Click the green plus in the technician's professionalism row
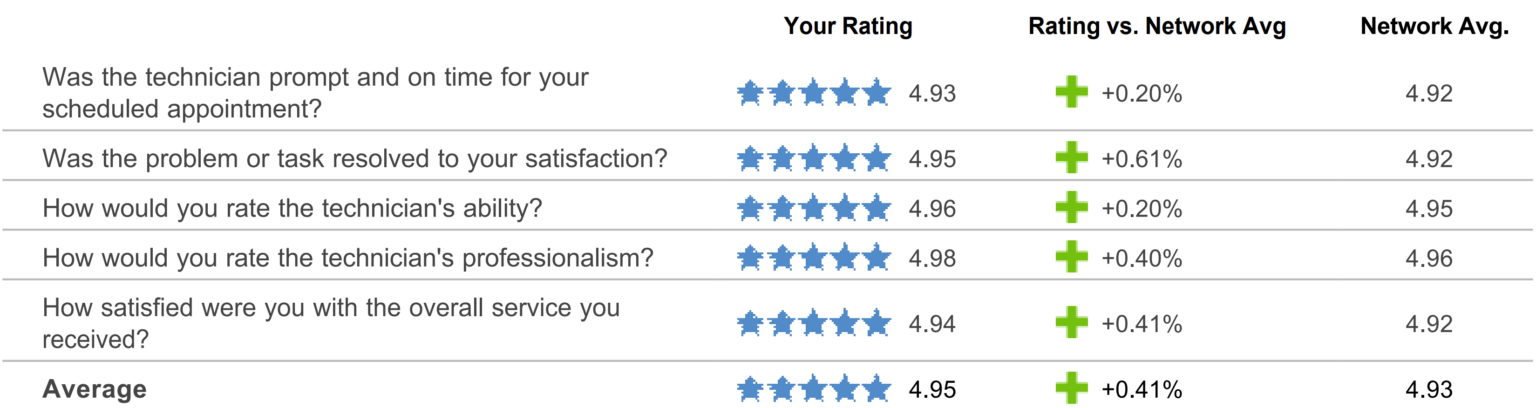This screenshot has height=408, width=1536. coord(1072,258)
